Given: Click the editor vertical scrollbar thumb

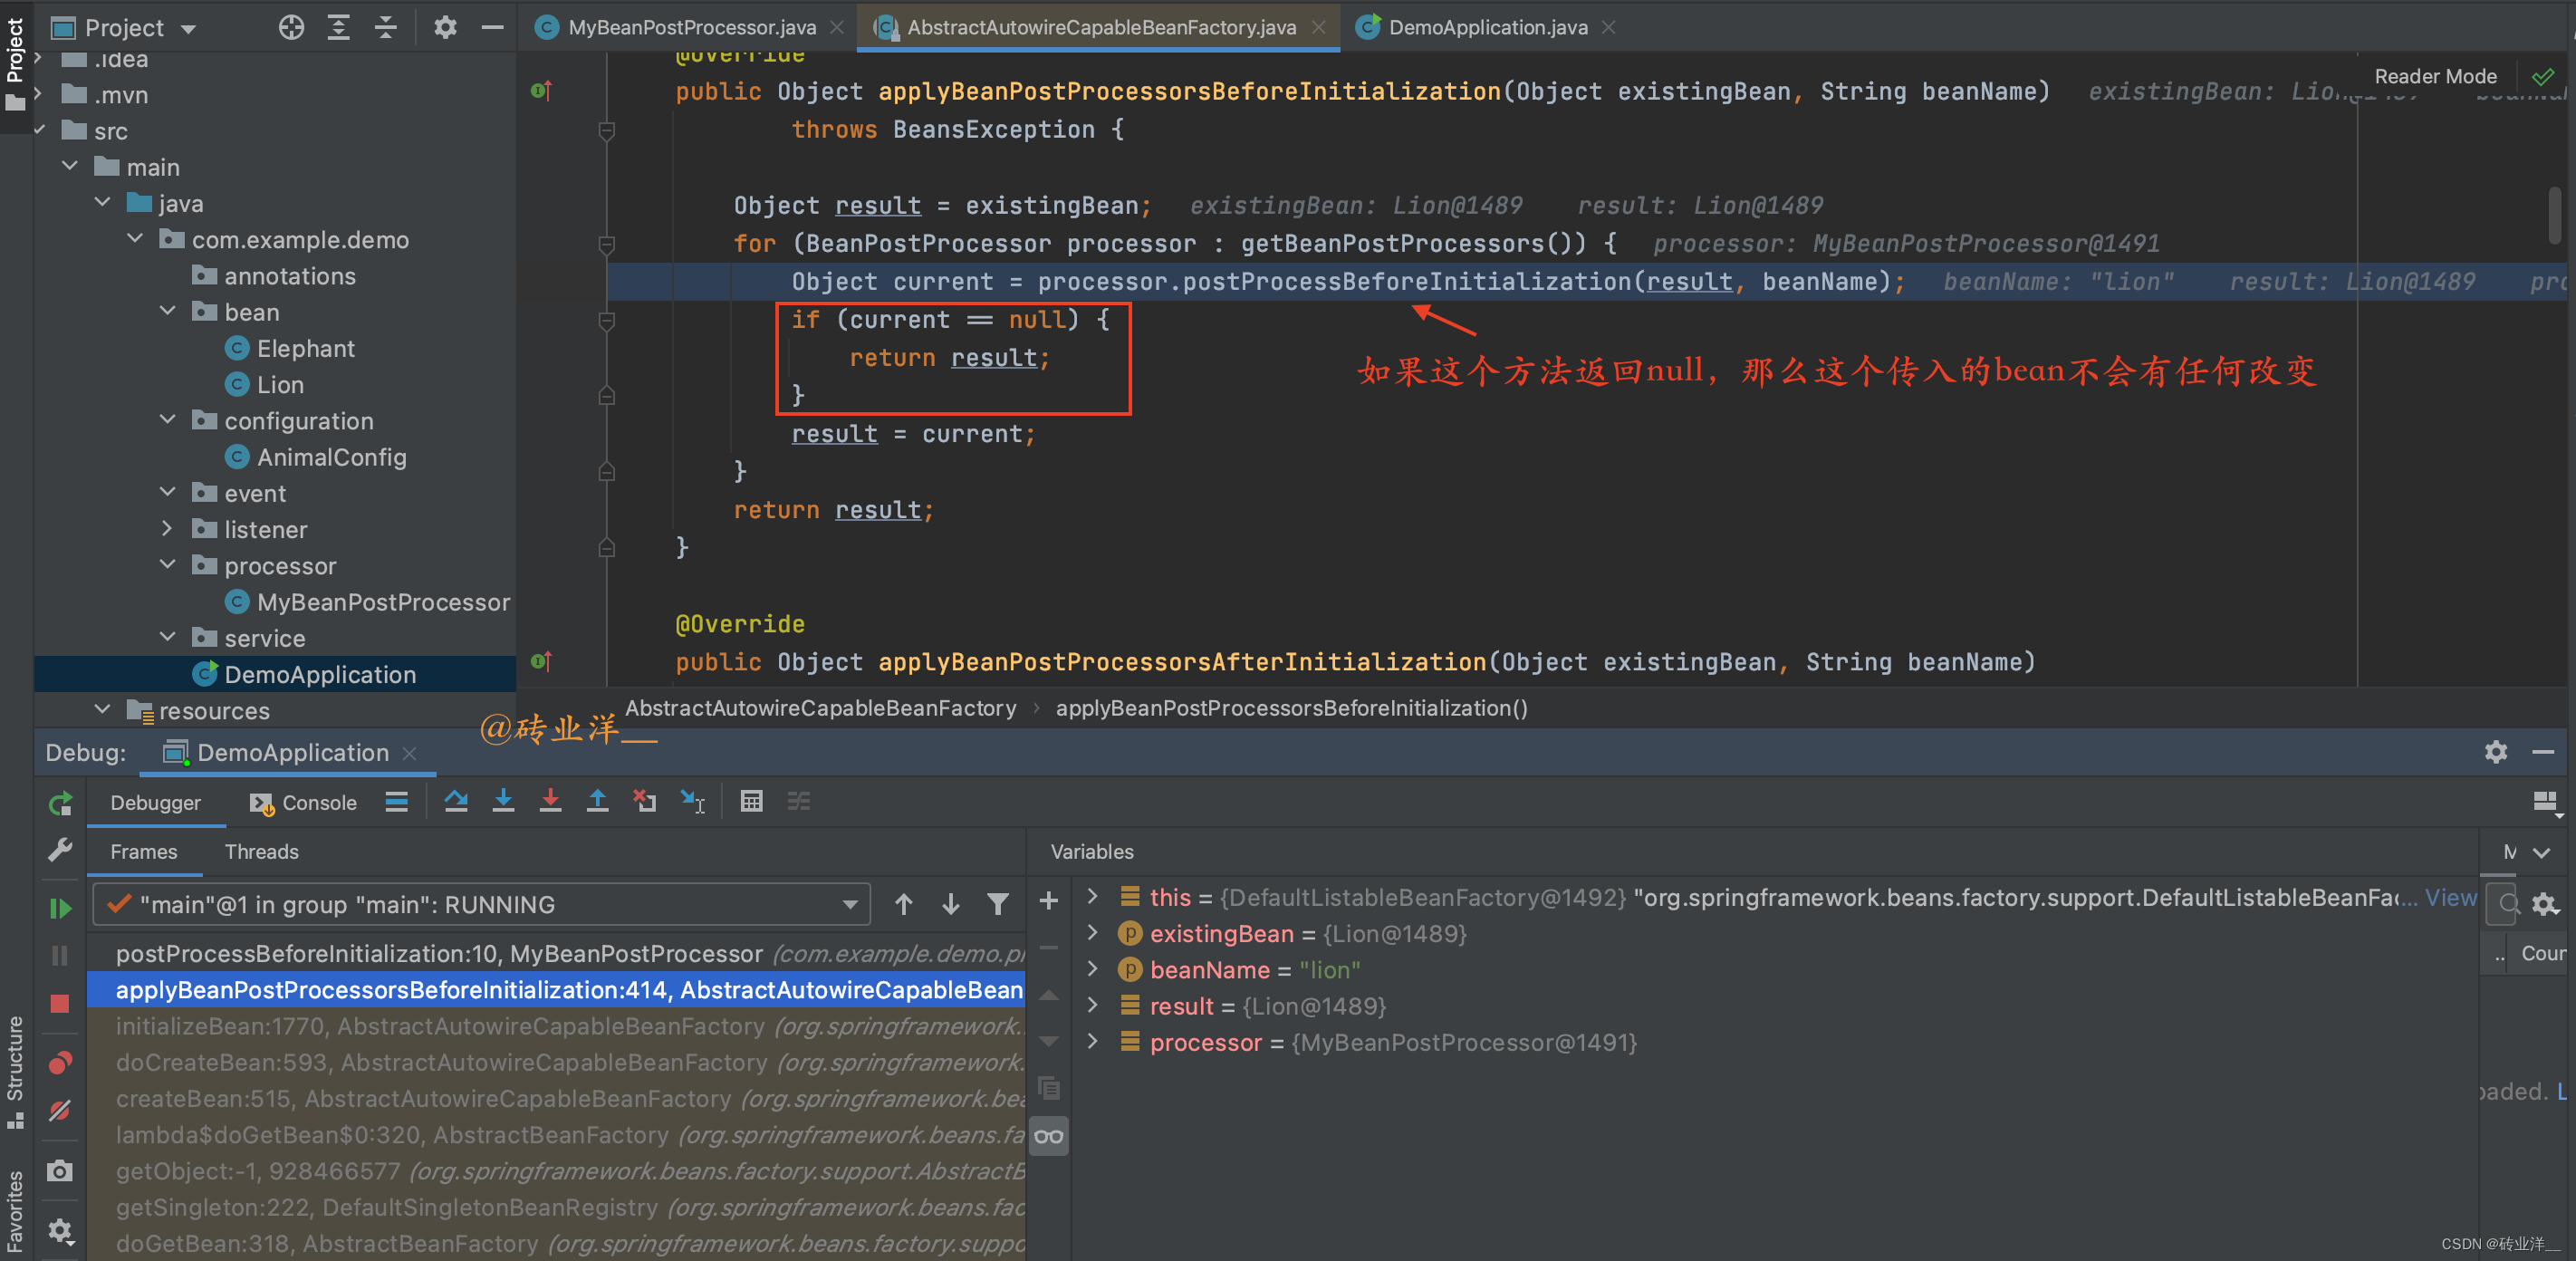Looking at the screenshot, I should pyautogui.click(x=2554, y=213).
